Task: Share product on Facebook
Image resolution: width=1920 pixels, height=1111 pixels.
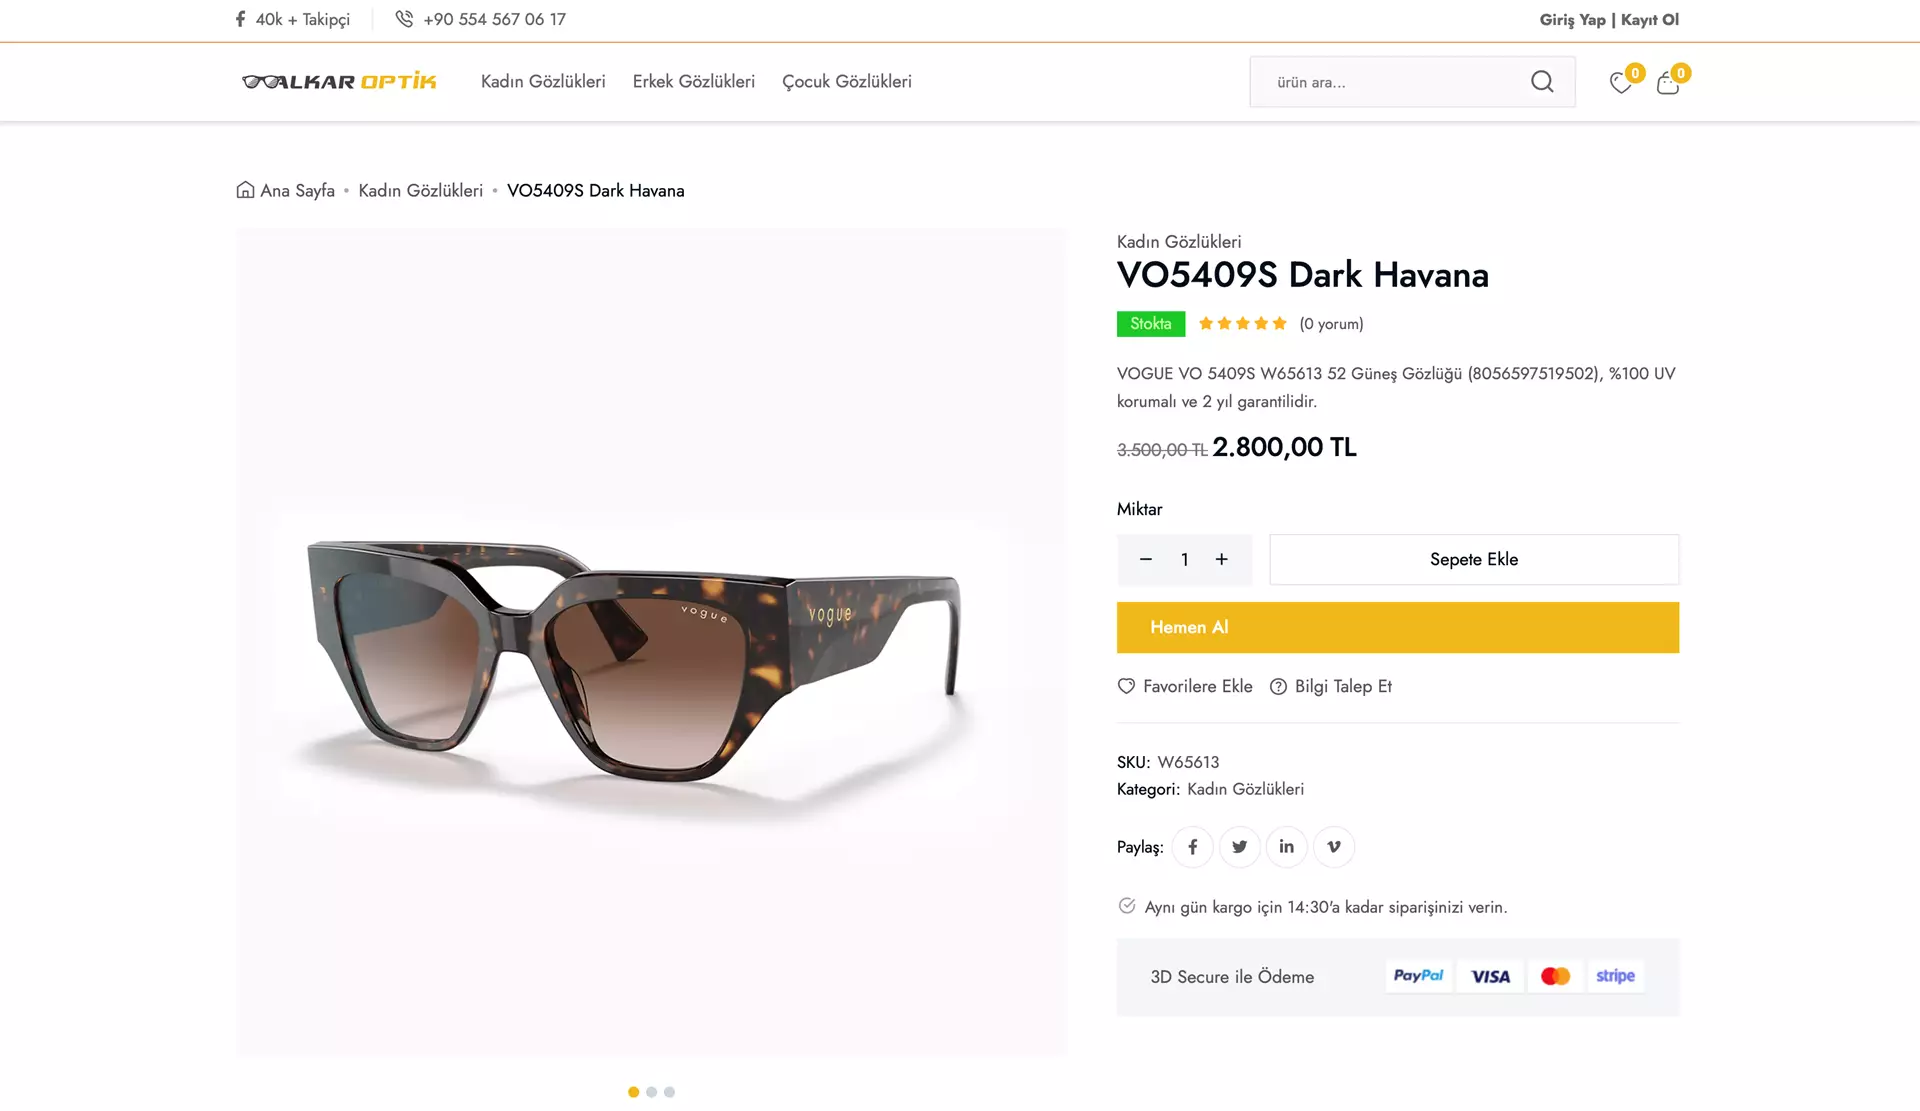Action: pos(1192,847)
